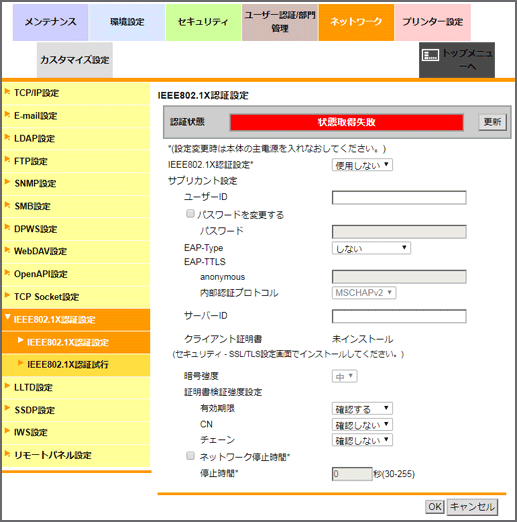Image resolution: width=517 pixels, height=522 pixels.
Task: Click the arrow icon beside SNMP設定
Action: (7, 182)
